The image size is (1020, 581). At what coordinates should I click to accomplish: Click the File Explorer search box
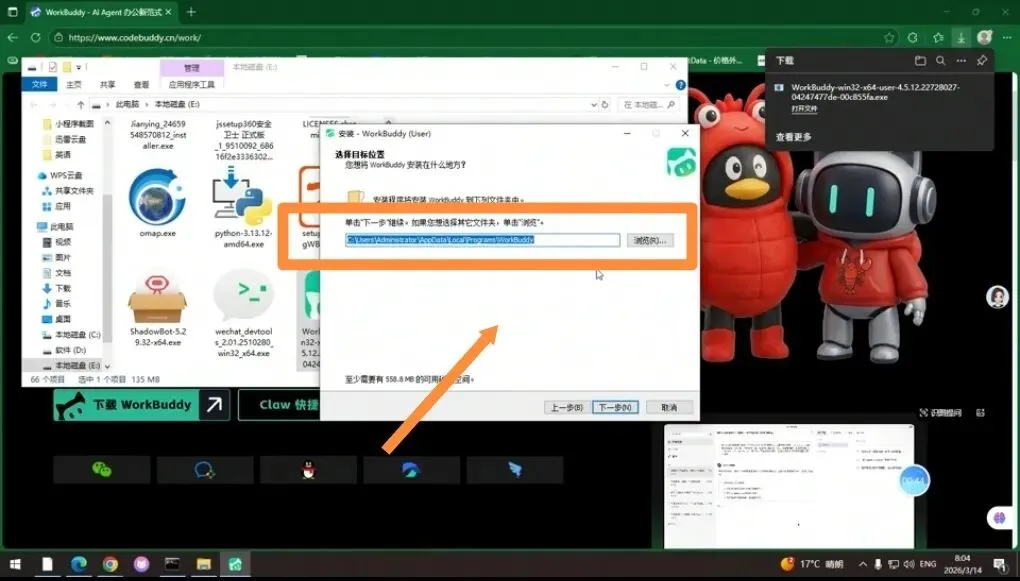(x=649, y=104)
